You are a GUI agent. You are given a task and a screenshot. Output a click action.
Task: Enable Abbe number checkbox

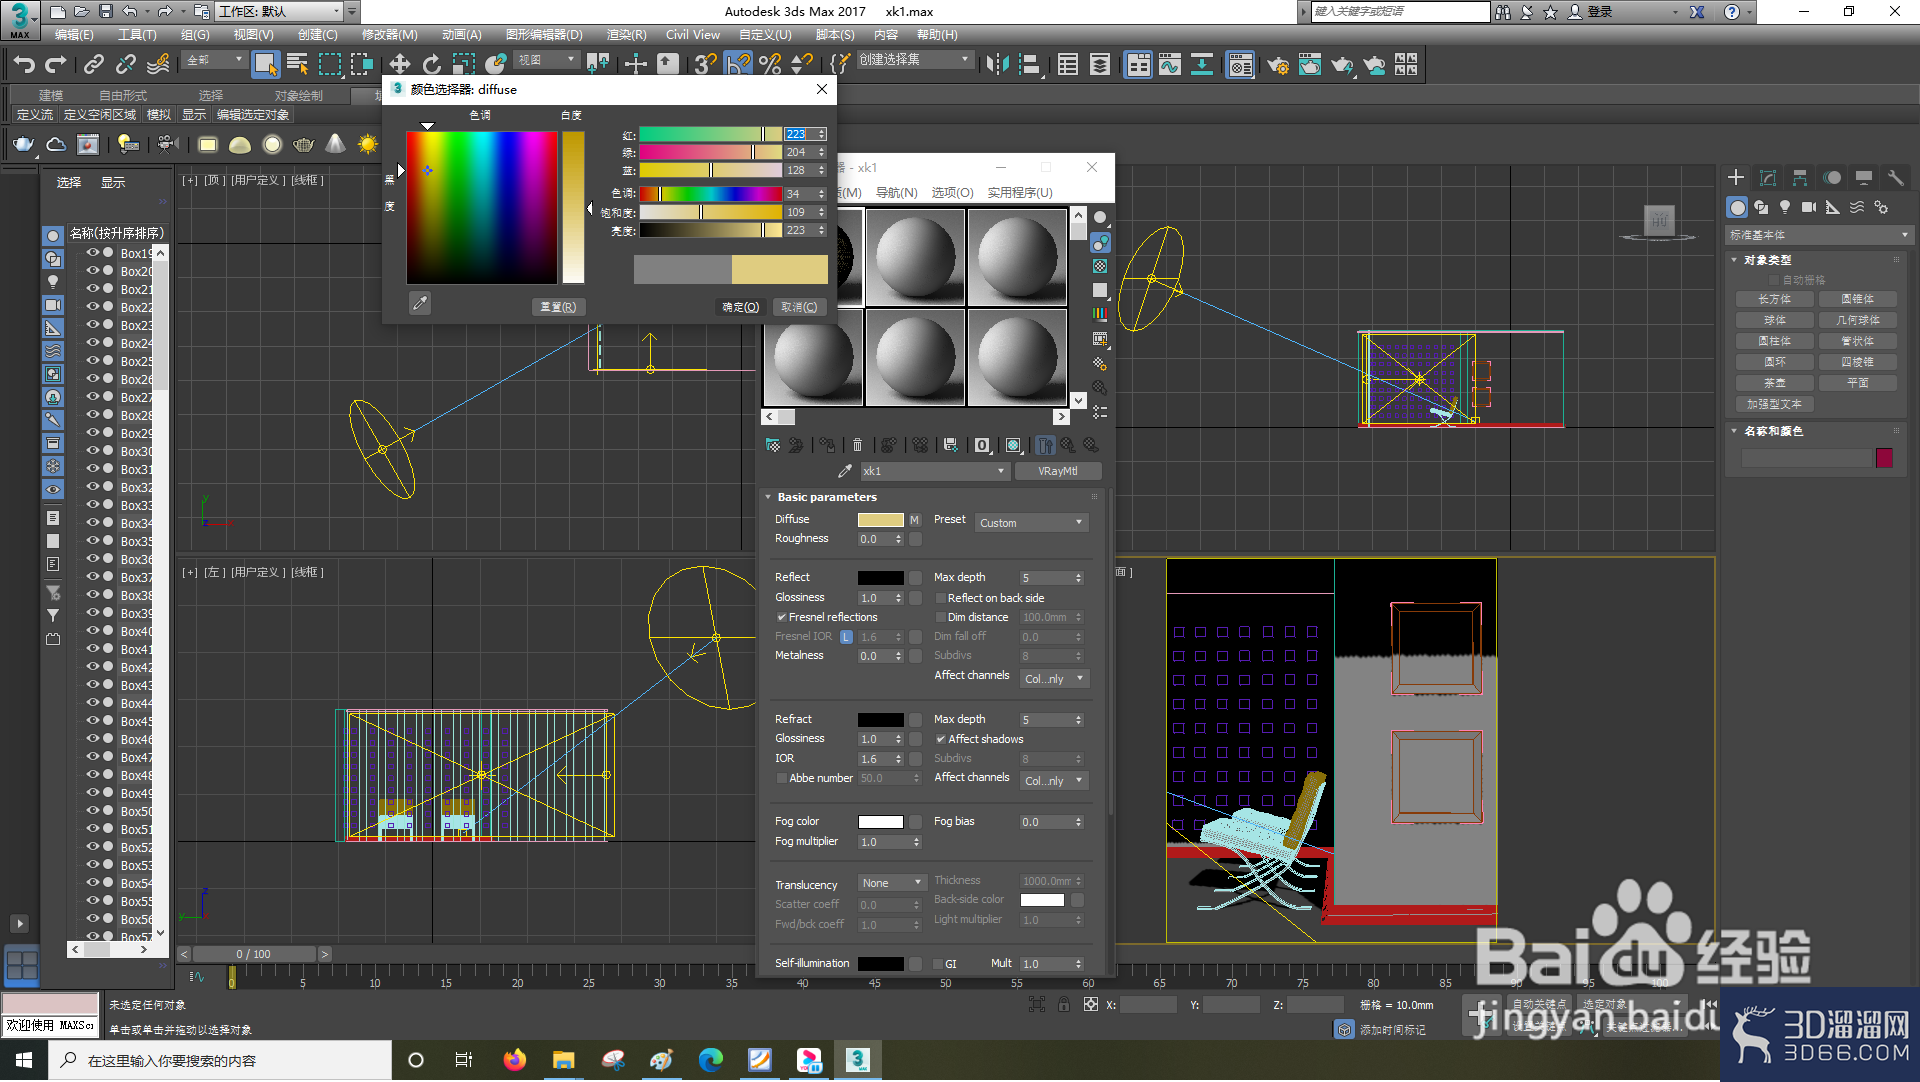point(781,779)
